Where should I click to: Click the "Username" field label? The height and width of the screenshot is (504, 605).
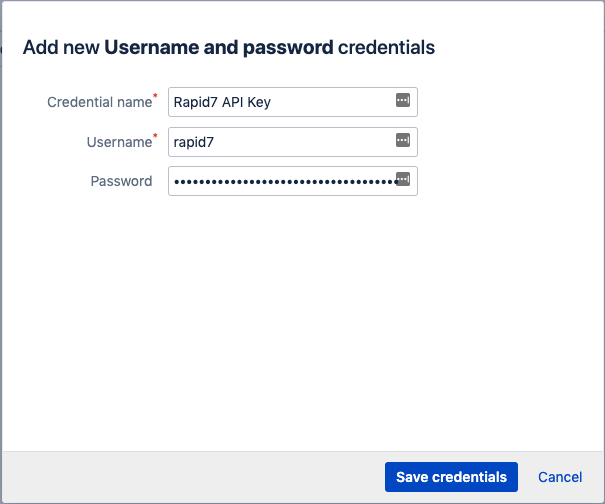click(118, 142)
